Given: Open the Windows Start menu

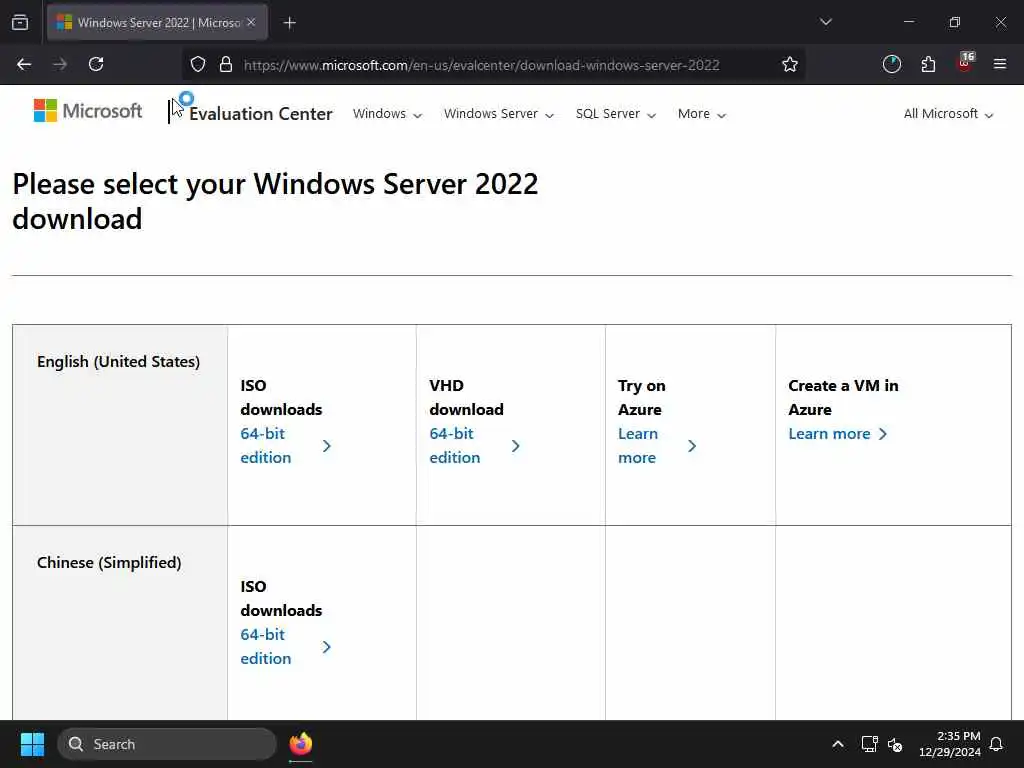Looking at the screenshot, I should (32, 744).
